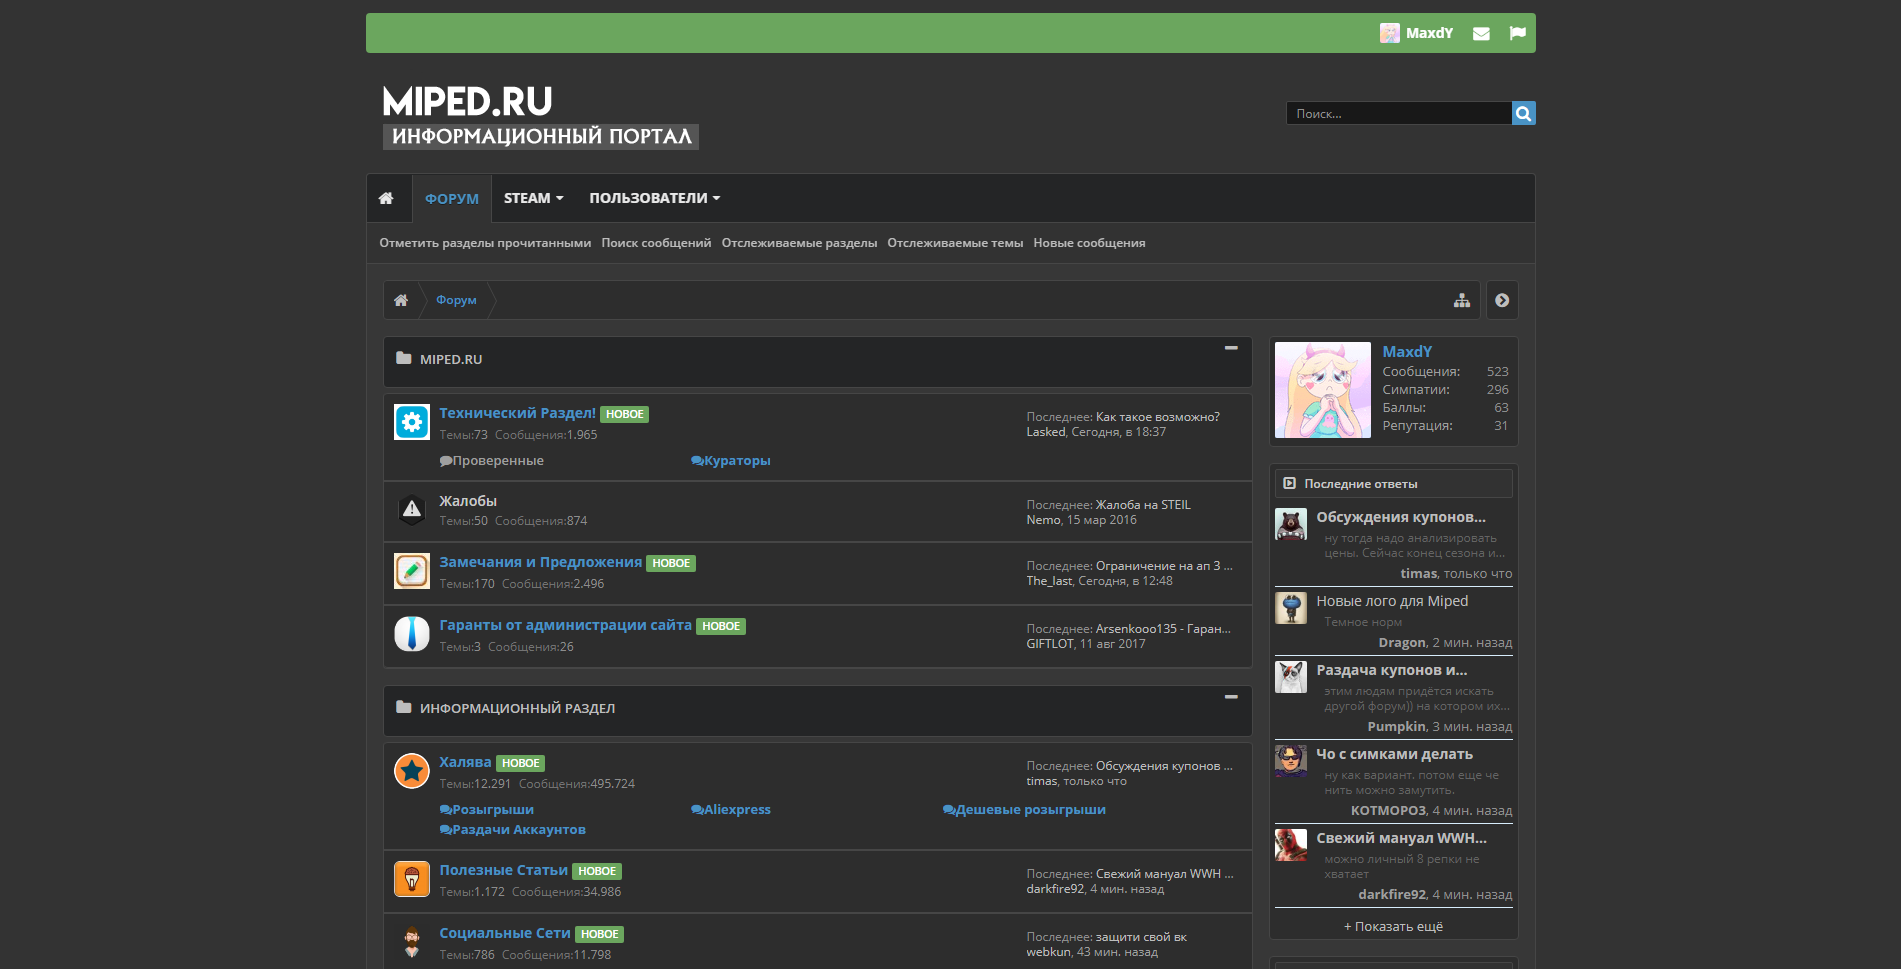Open the inbox envelope icon

(x=1481, y=33)
